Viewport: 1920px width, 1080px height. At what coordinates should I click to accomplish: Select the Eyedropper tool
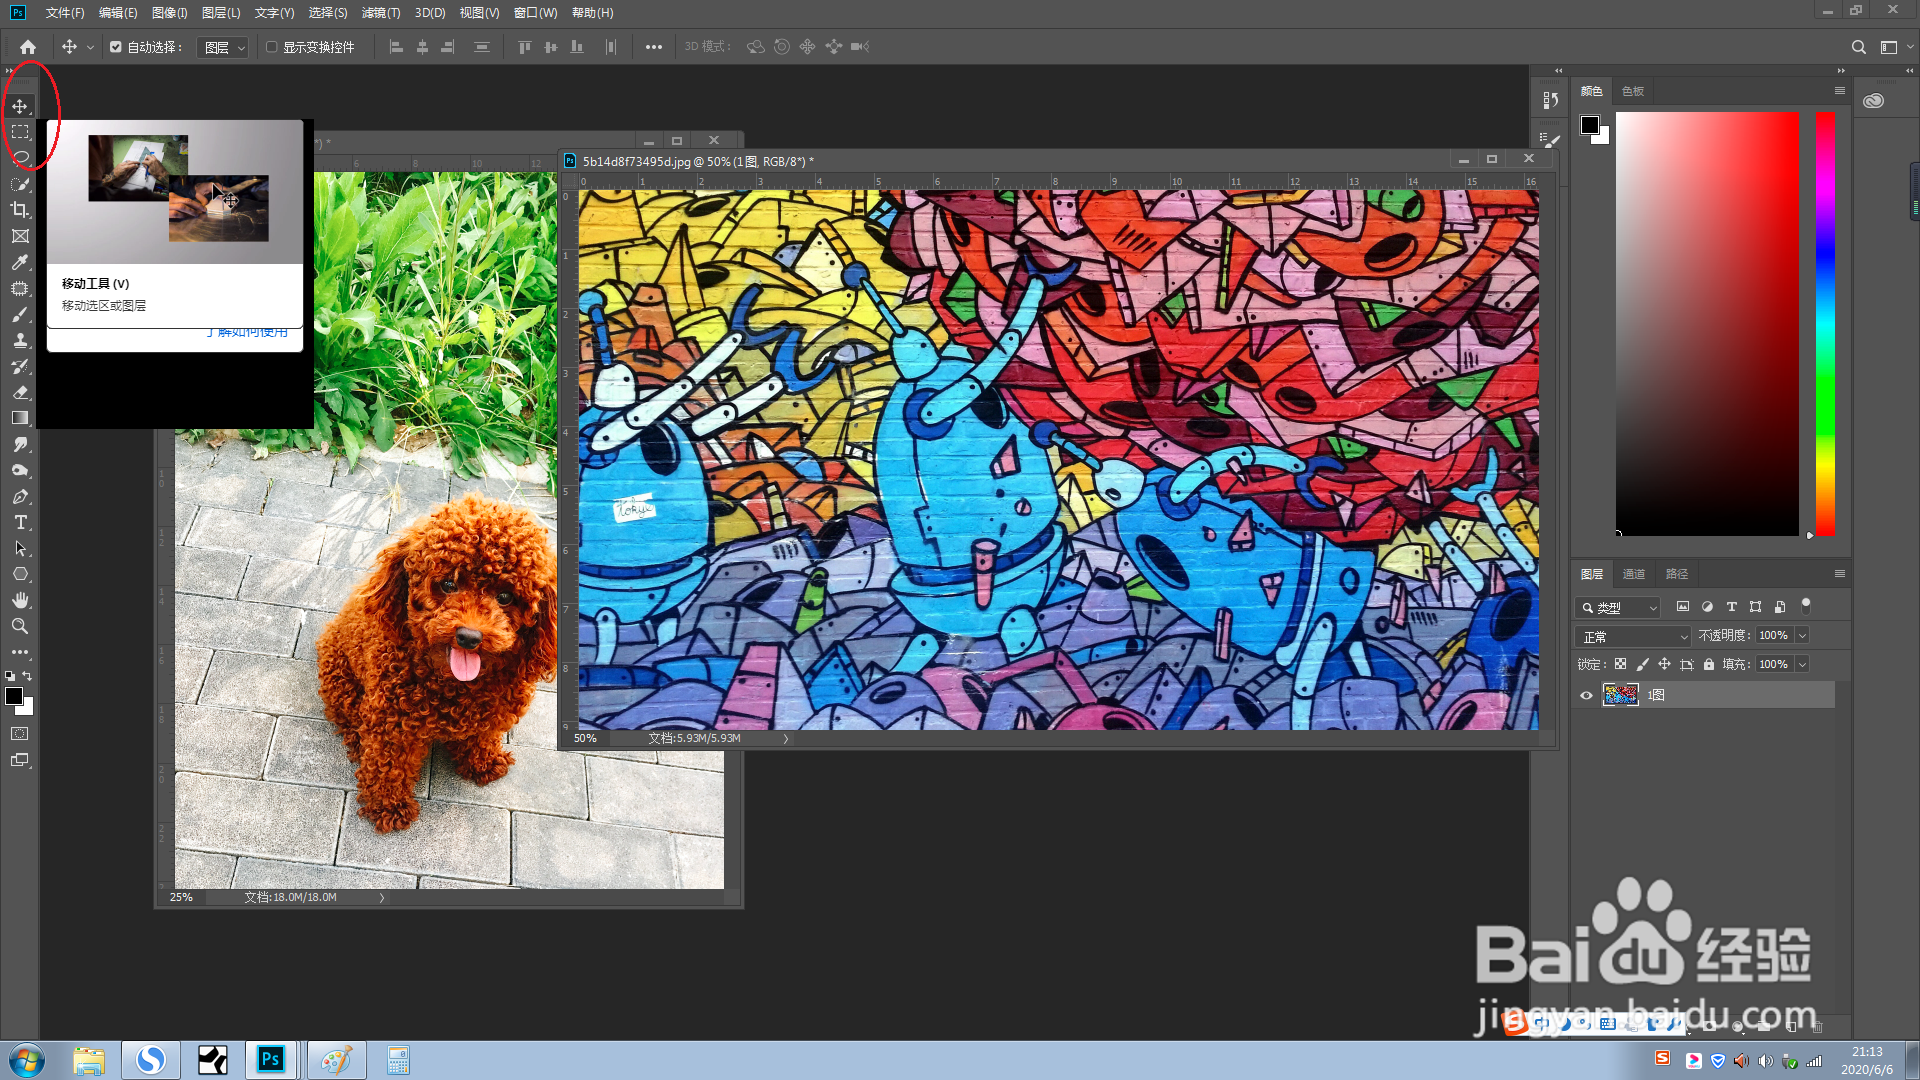(x=20, y=262)
